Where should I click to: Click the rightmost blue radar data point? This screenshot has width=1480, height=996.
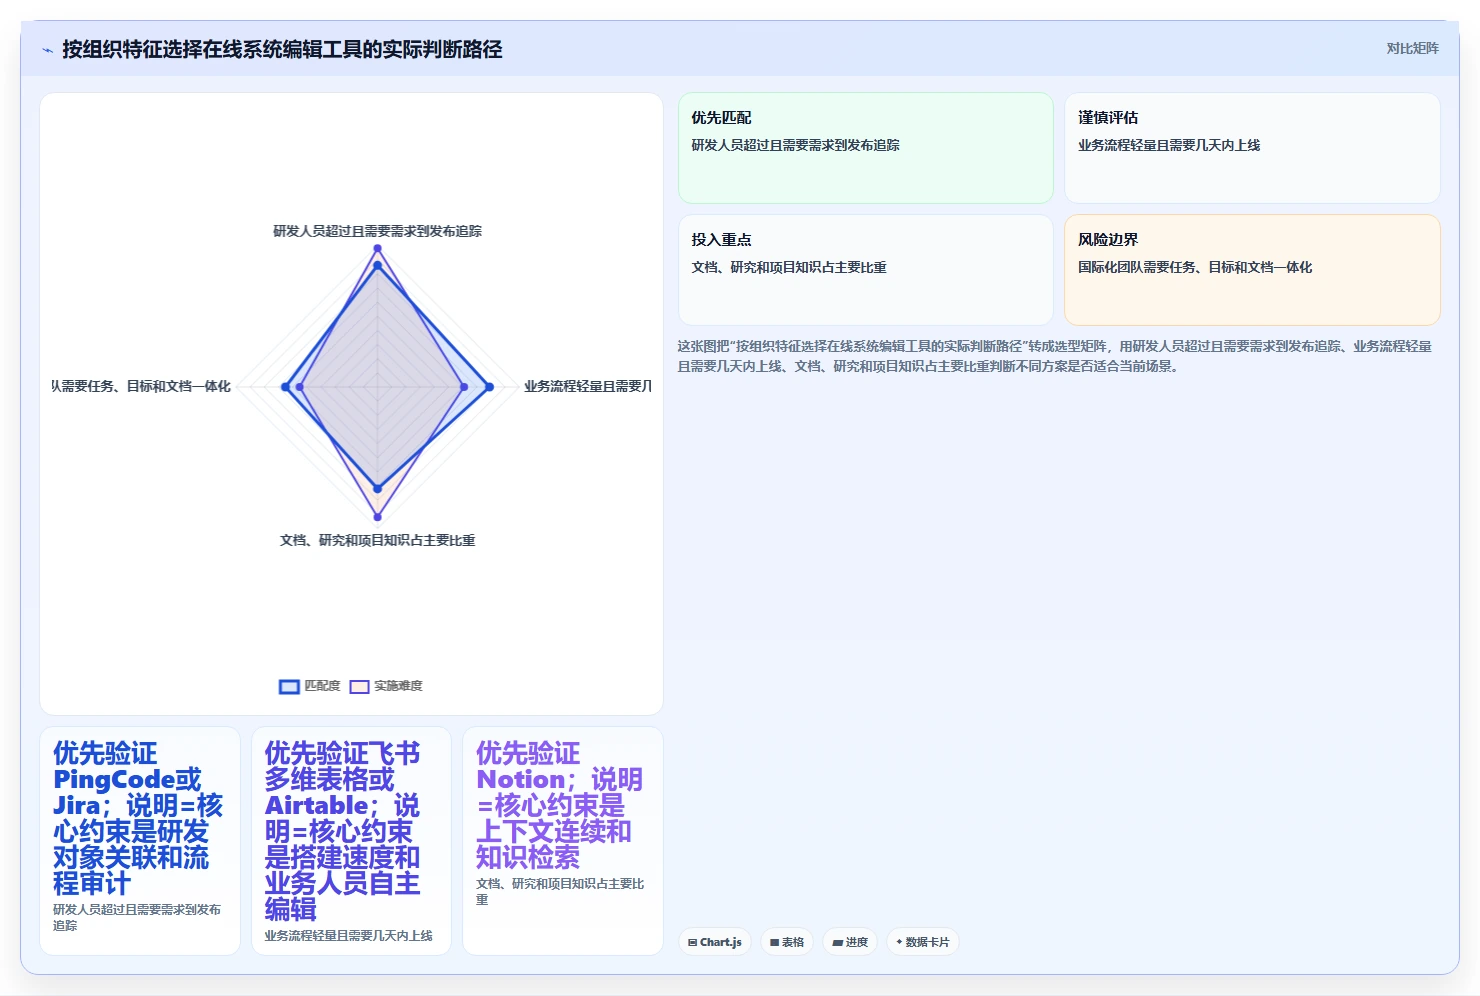pyautogui.click(x=489, y=387)
